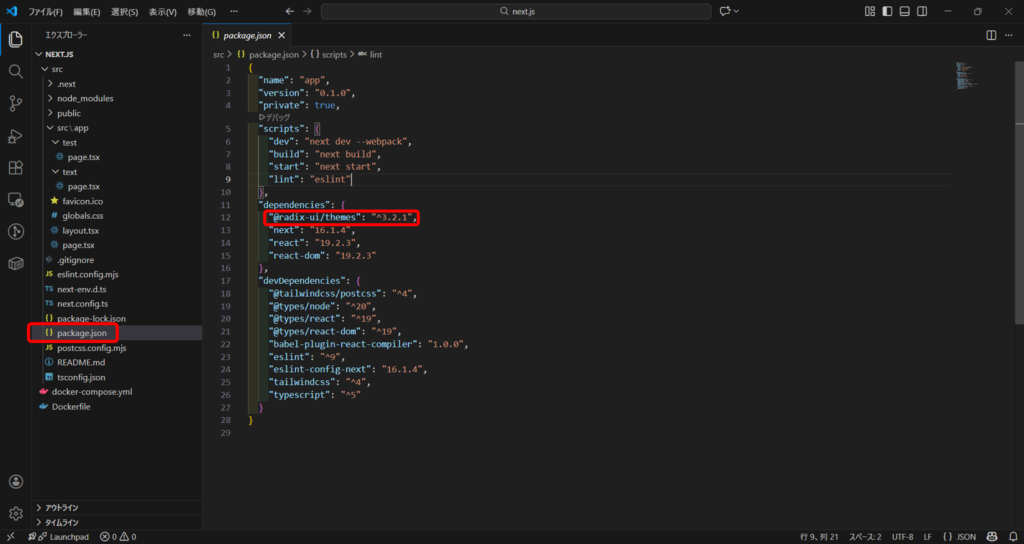Expand the アウトライン section
The width and height of the screenshot is (1024, 544).
(x=62, y=507)
